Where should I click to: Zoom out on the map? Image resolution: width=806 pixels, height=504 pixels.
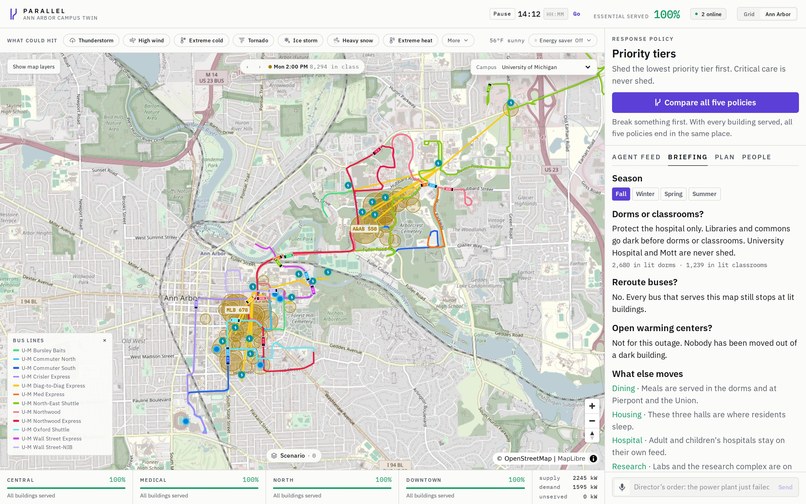coord(592,421)
